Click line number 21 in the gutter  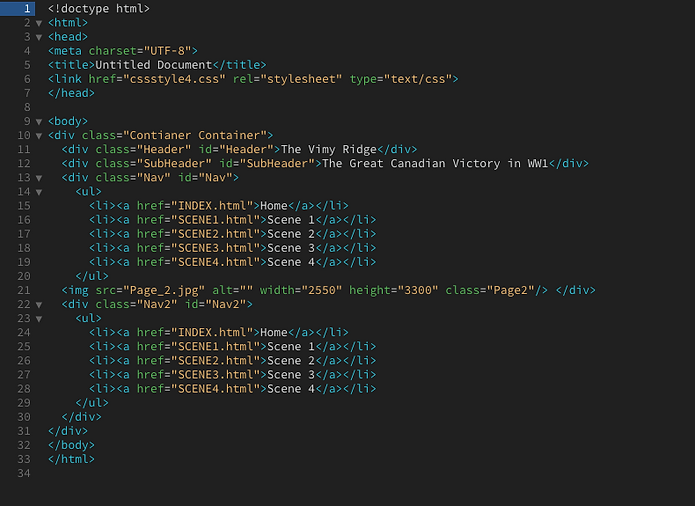(x=24, y=290)
